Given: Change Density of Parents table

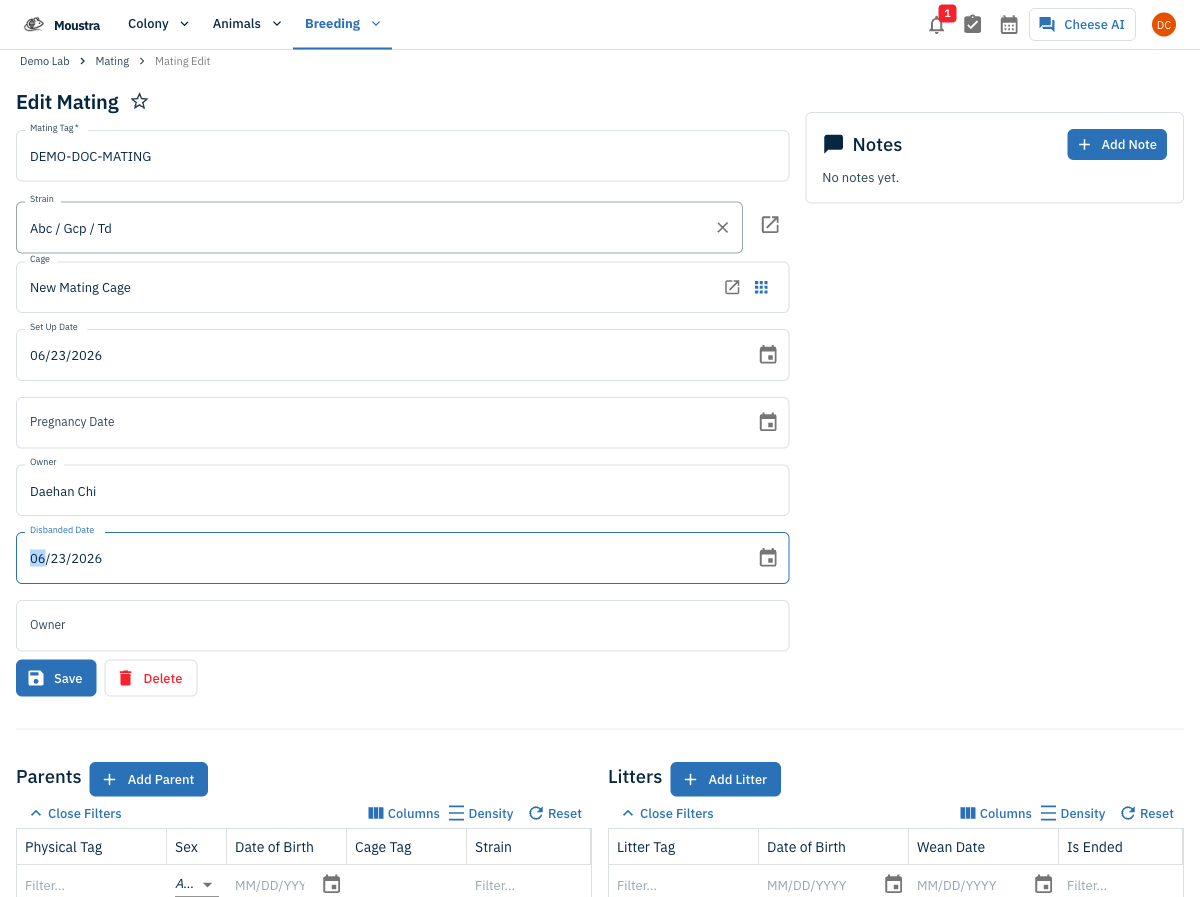Looking at the screenshot, I should [x=481, y=813].
